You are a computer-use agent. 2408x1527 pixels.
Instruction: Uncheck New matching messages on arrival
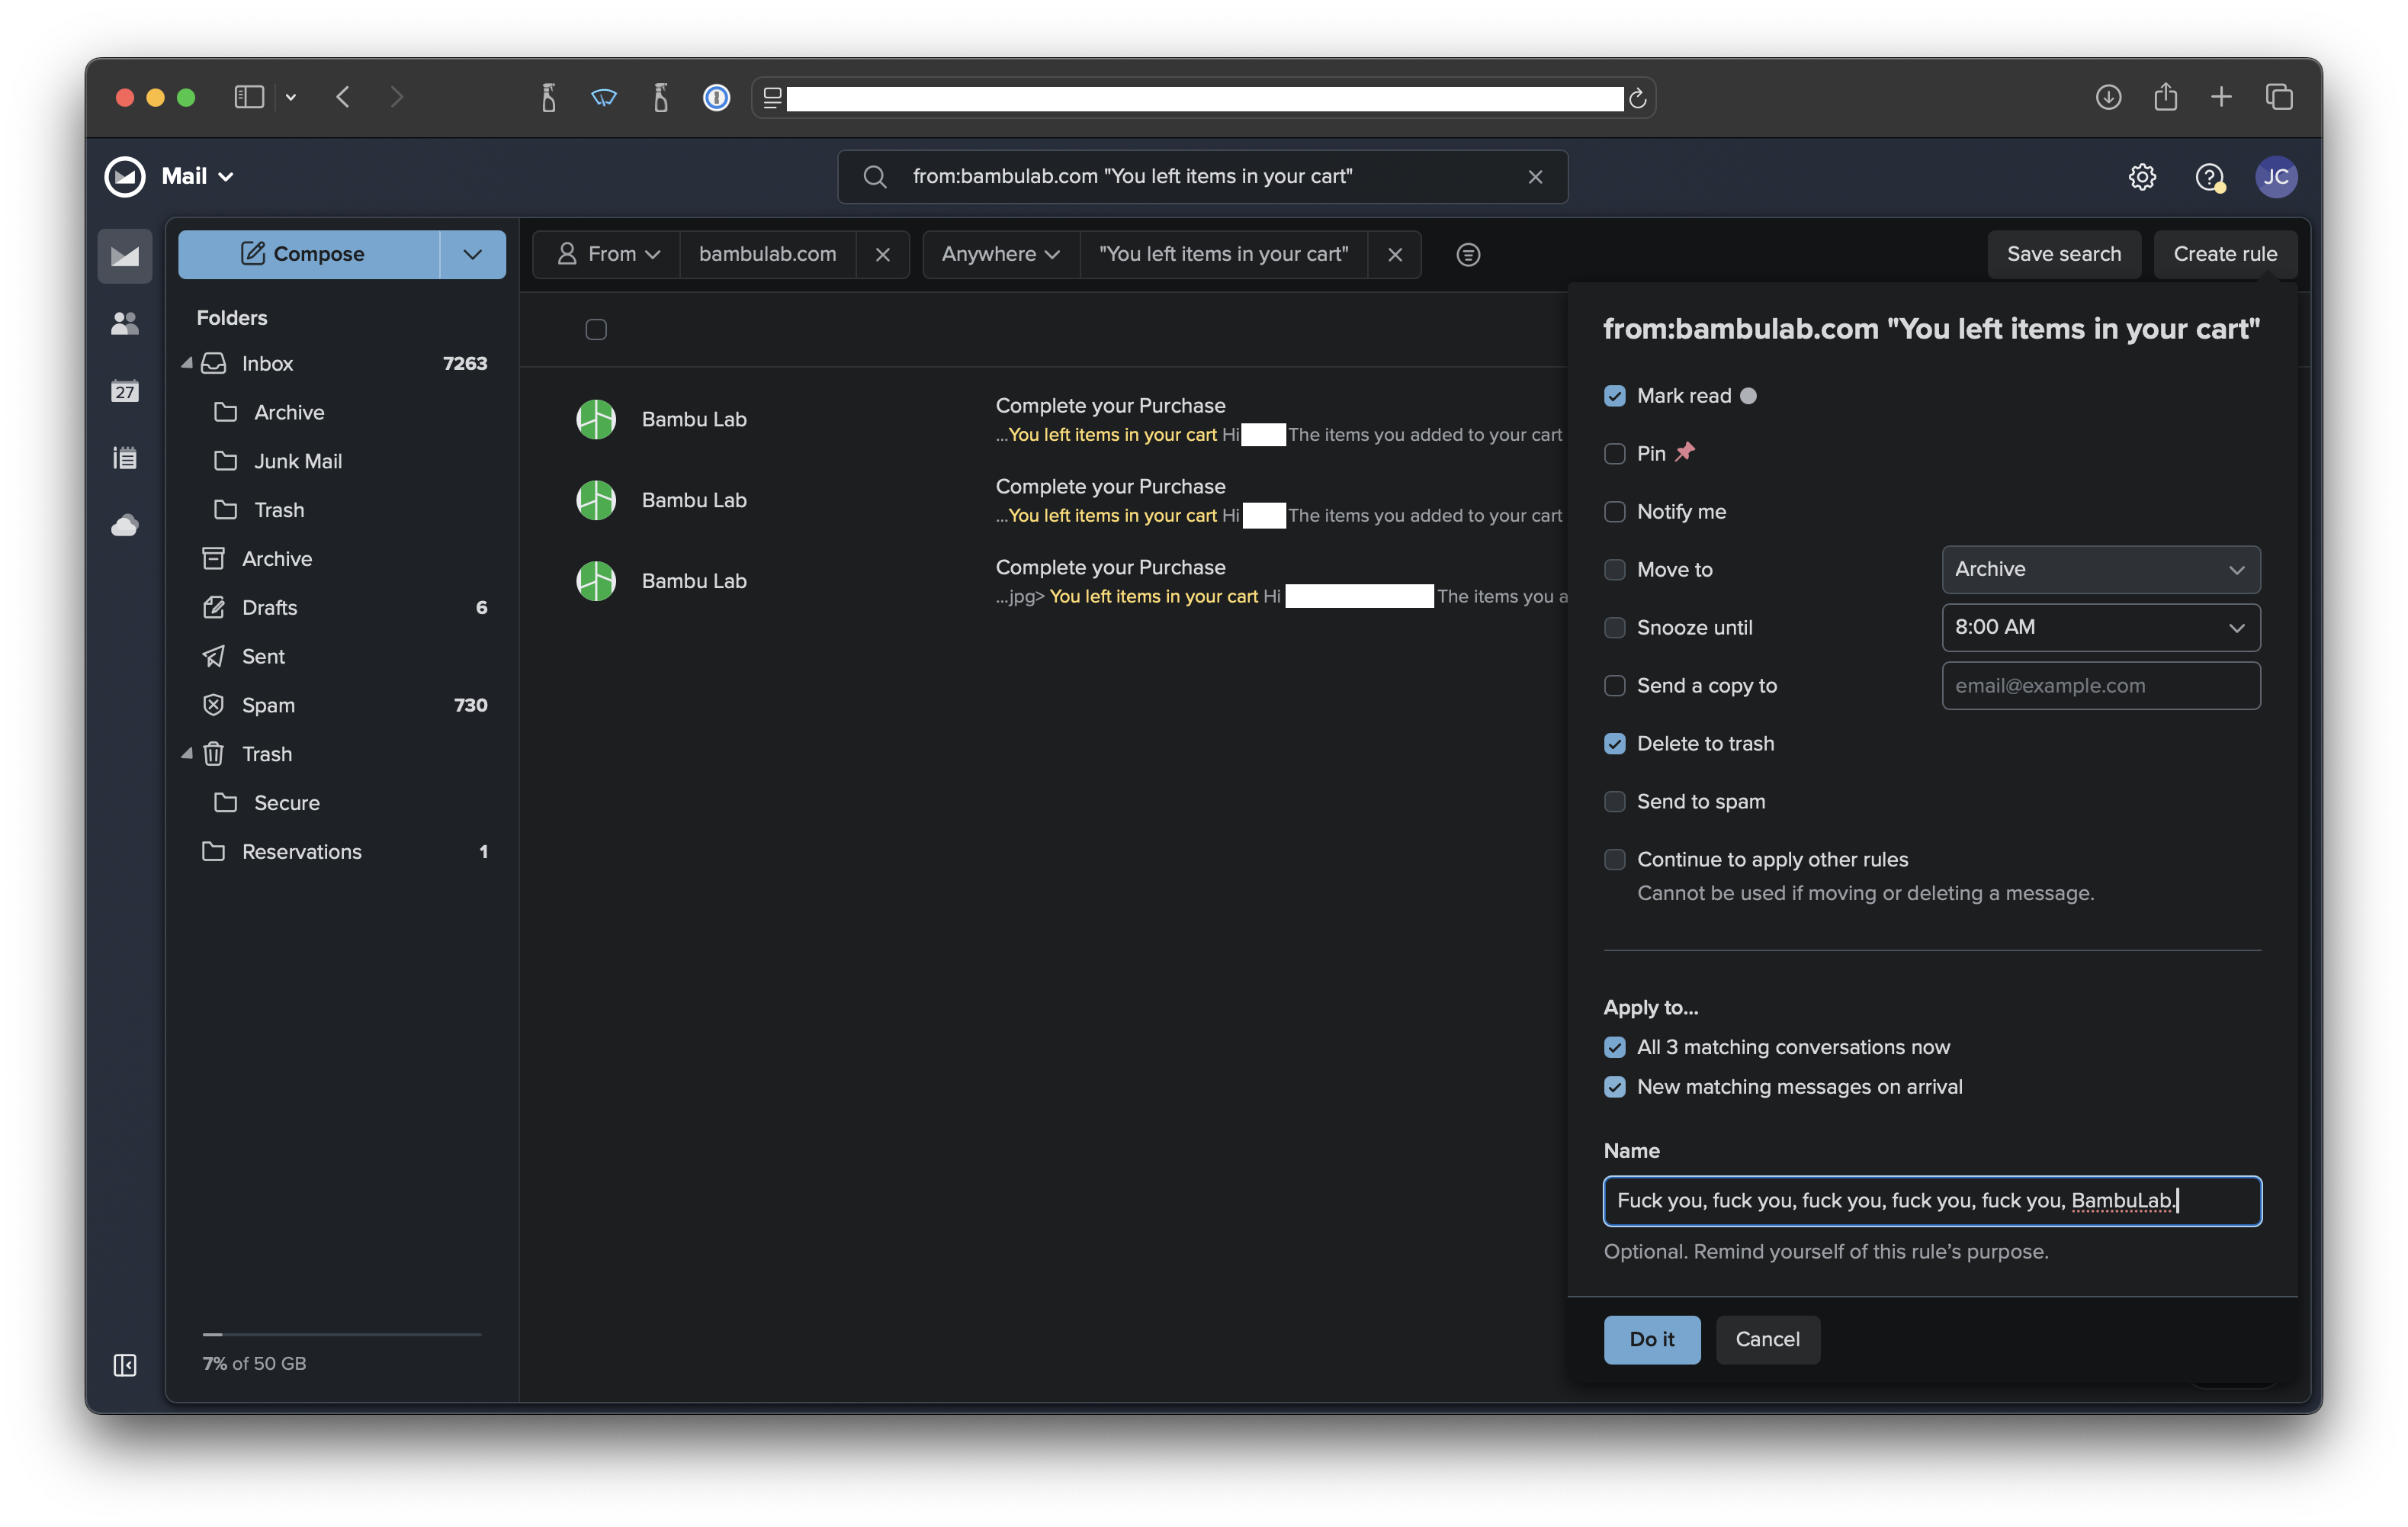(1614, 1087)
